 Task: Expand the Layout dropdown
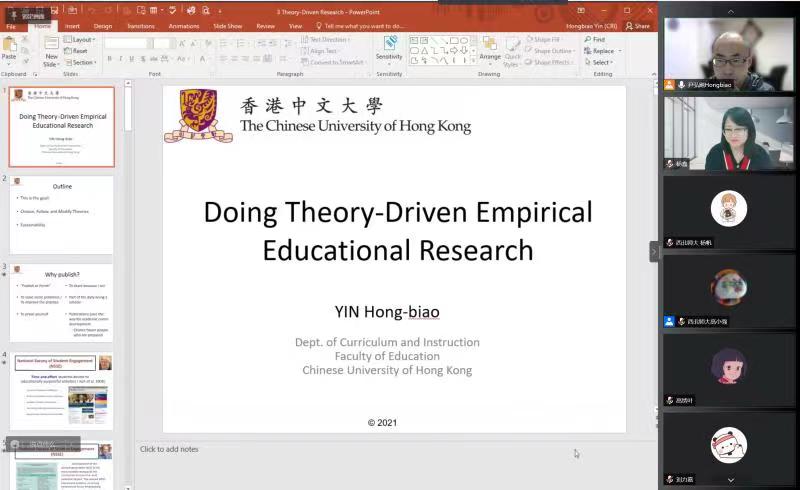coord(81,40)
